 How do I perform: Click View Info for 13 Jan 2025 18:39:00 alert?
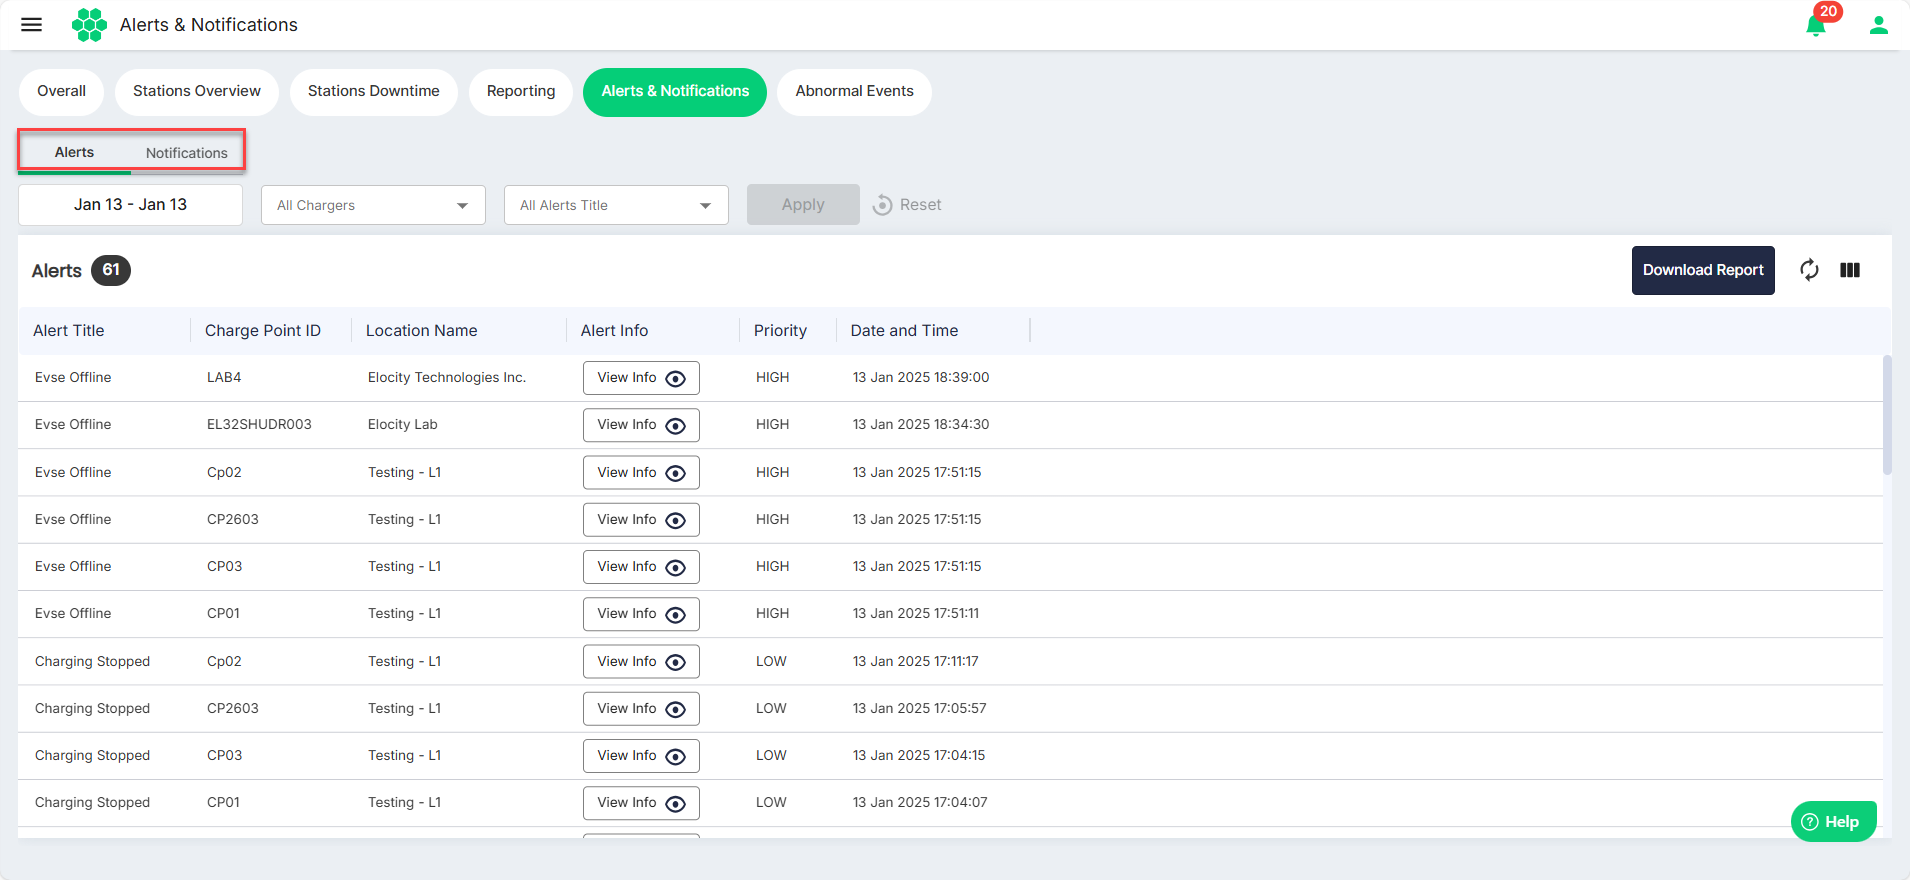[641, 378]
